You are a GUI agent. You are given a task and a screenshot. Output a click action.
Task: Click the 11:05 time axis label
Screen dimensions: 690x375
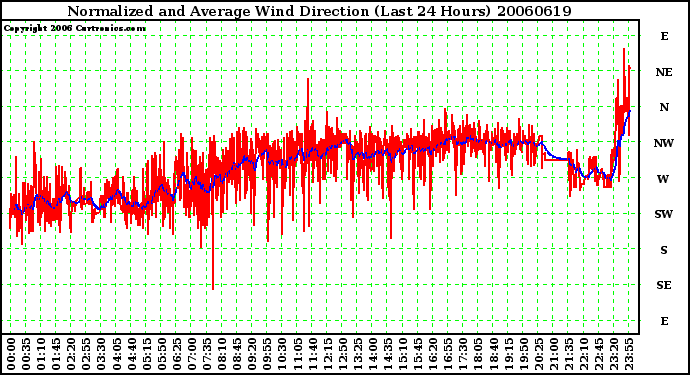click(x=297, y=354)
